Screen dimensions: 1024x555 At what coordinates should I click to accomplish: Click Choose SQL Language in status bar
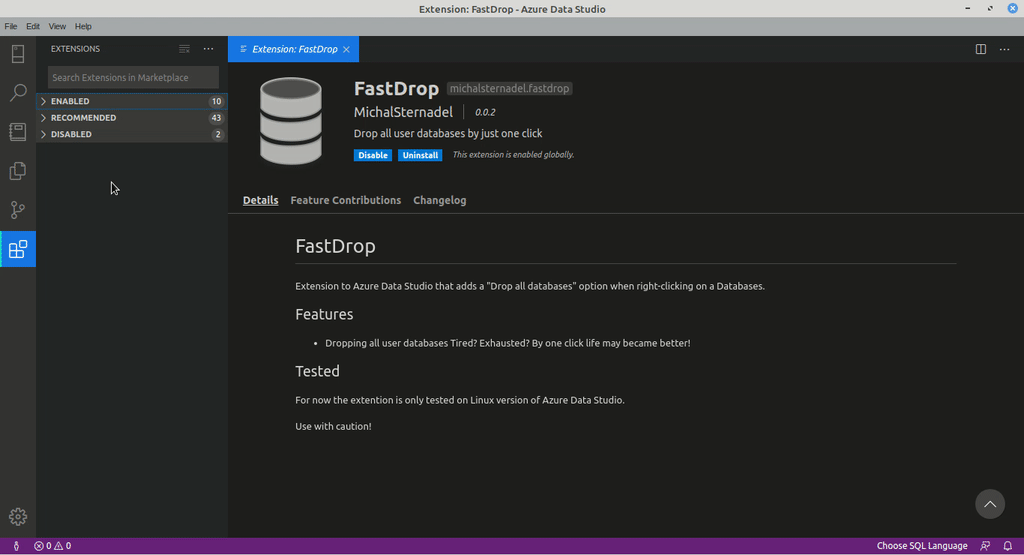click(921, 546)
